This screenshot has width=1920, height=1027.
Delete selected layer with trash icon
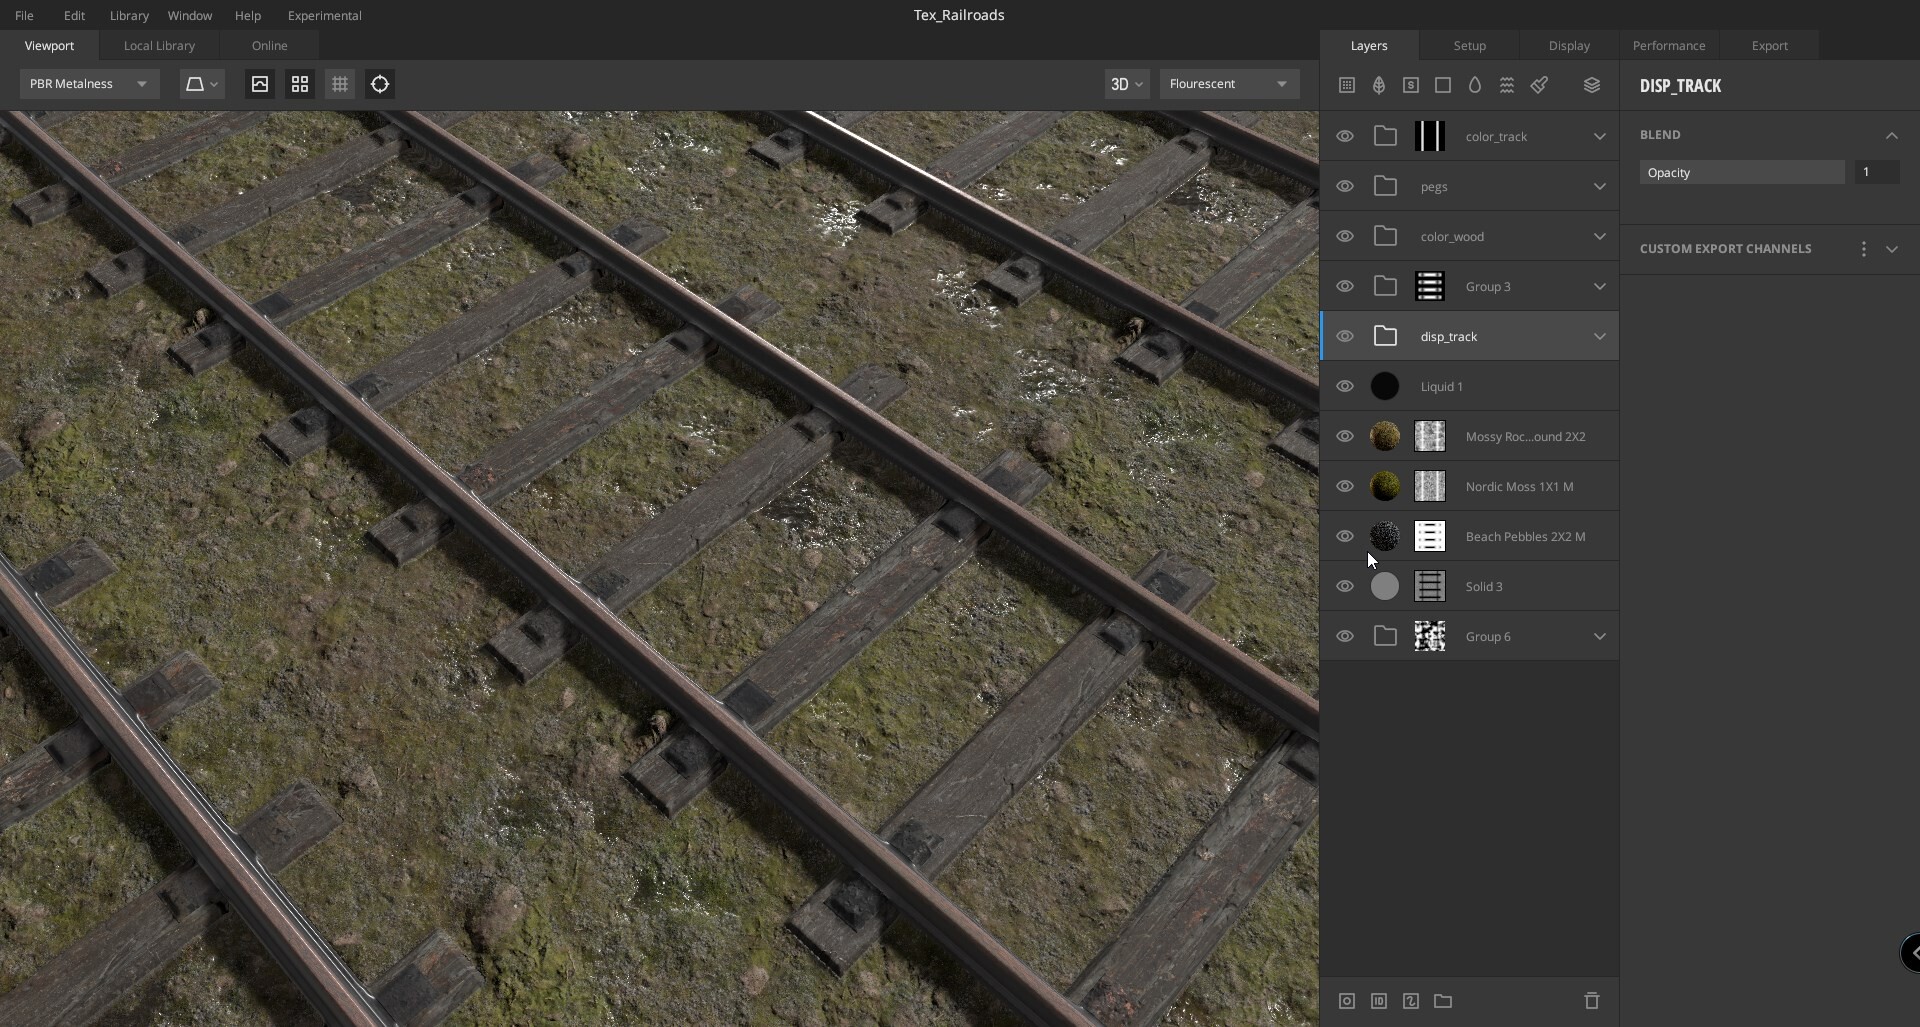pos(1592,1002)
